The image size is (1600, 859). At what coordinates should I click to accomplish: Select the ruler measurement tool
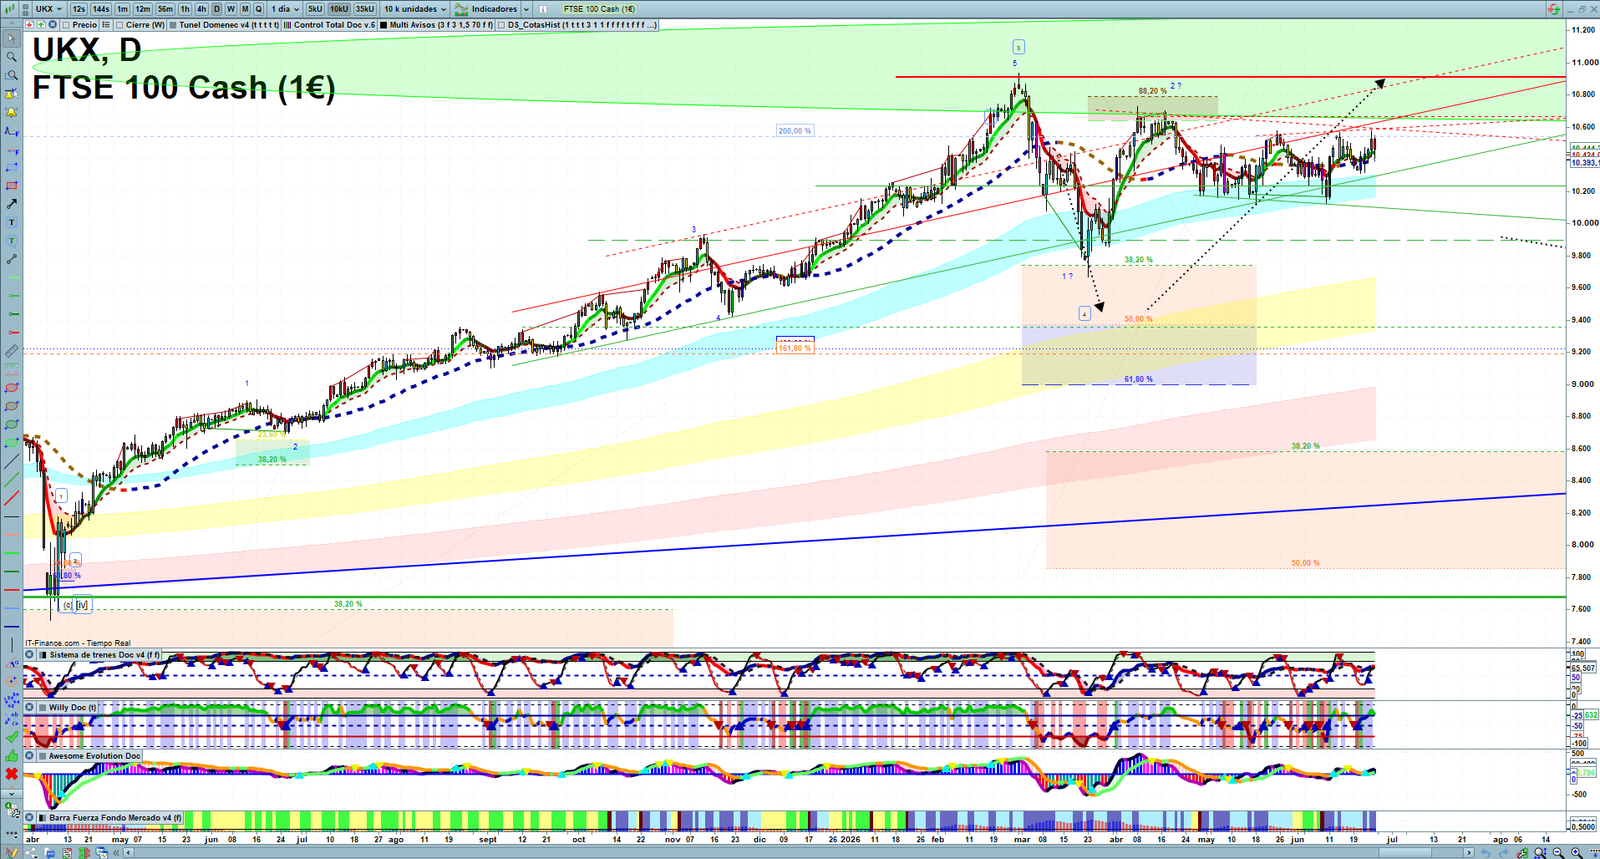[11, 352]
